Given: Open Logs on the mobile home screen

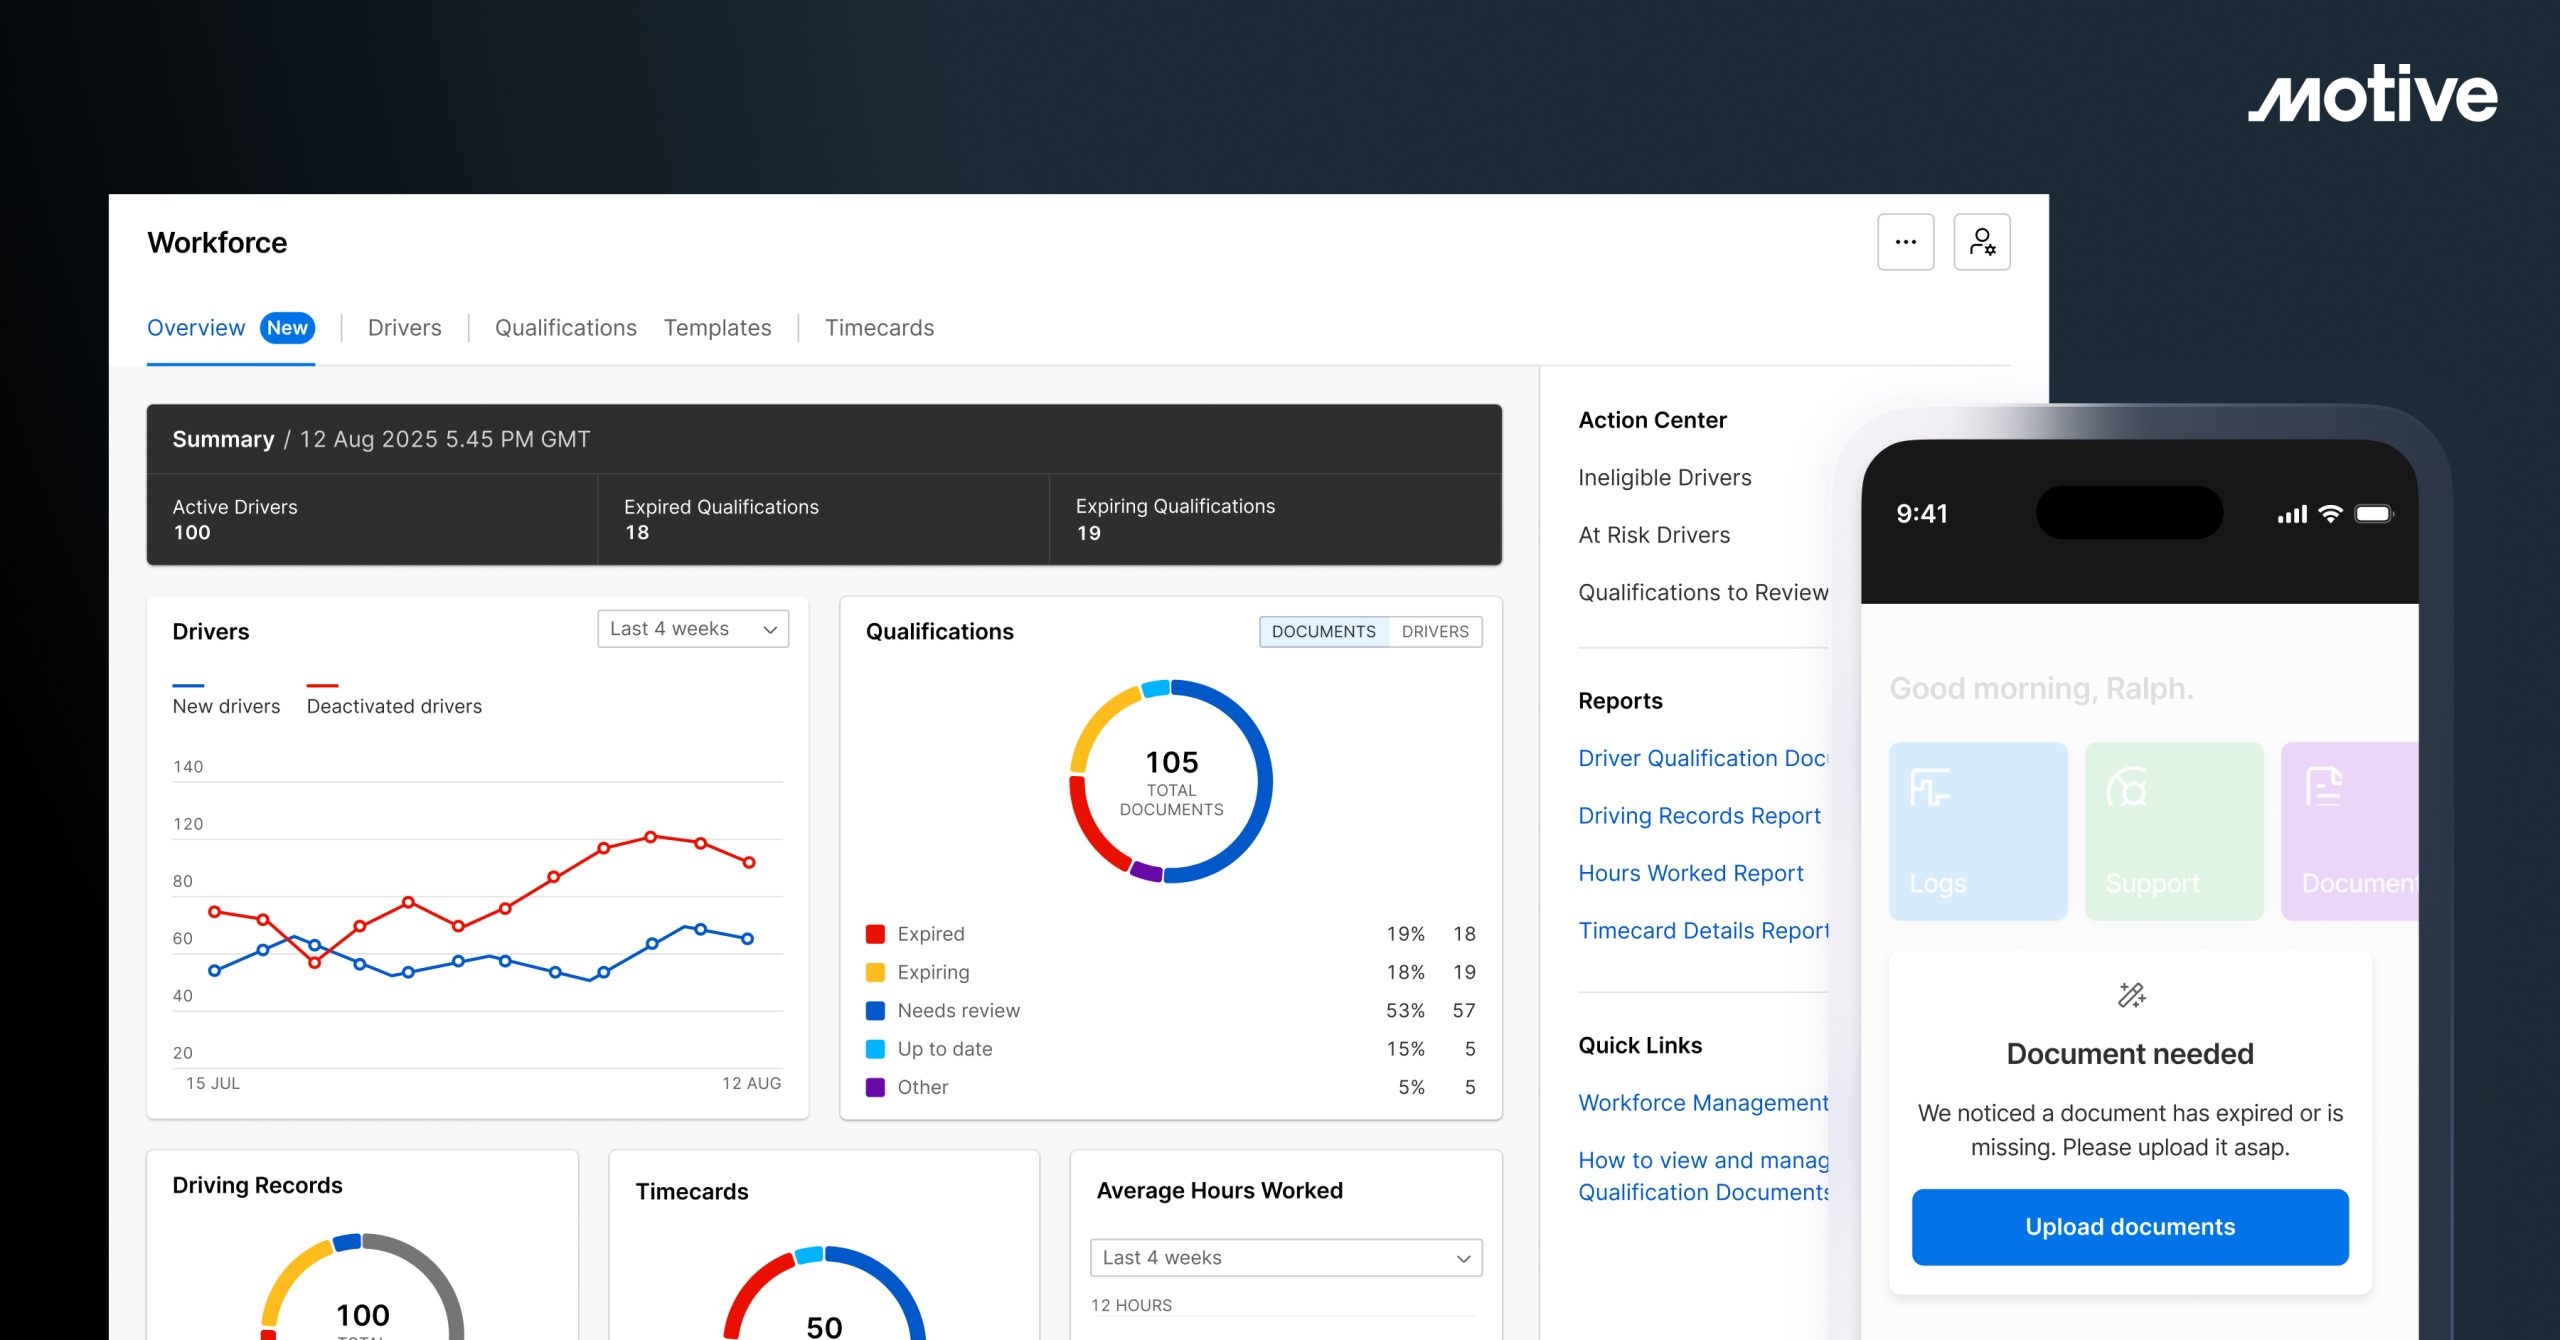Looking at the screenshot, I should coord(1977,830).
